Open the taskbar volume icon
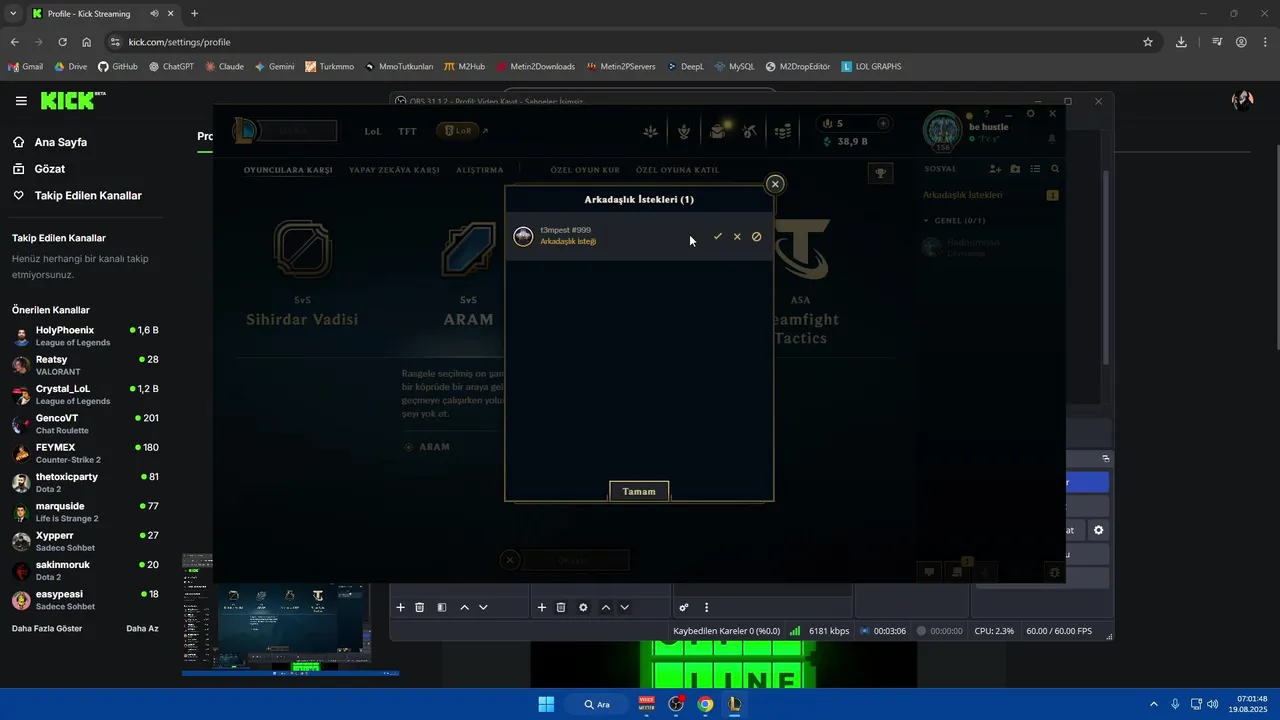Viewport: 1280px width, 720px height. pyautogui.click(x=1212, y=704)
